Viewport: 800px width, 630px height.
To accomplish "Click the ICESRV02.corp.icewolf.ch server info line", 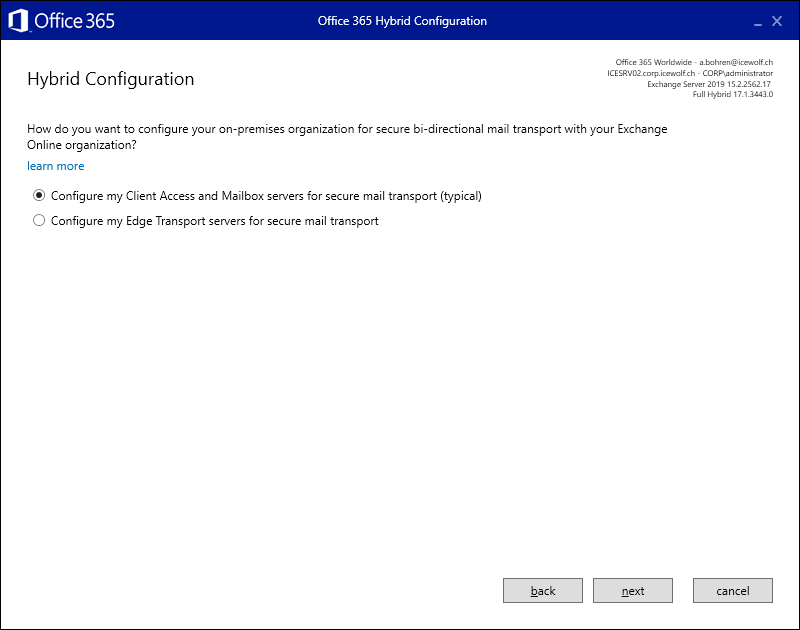I will coord(690,73).
